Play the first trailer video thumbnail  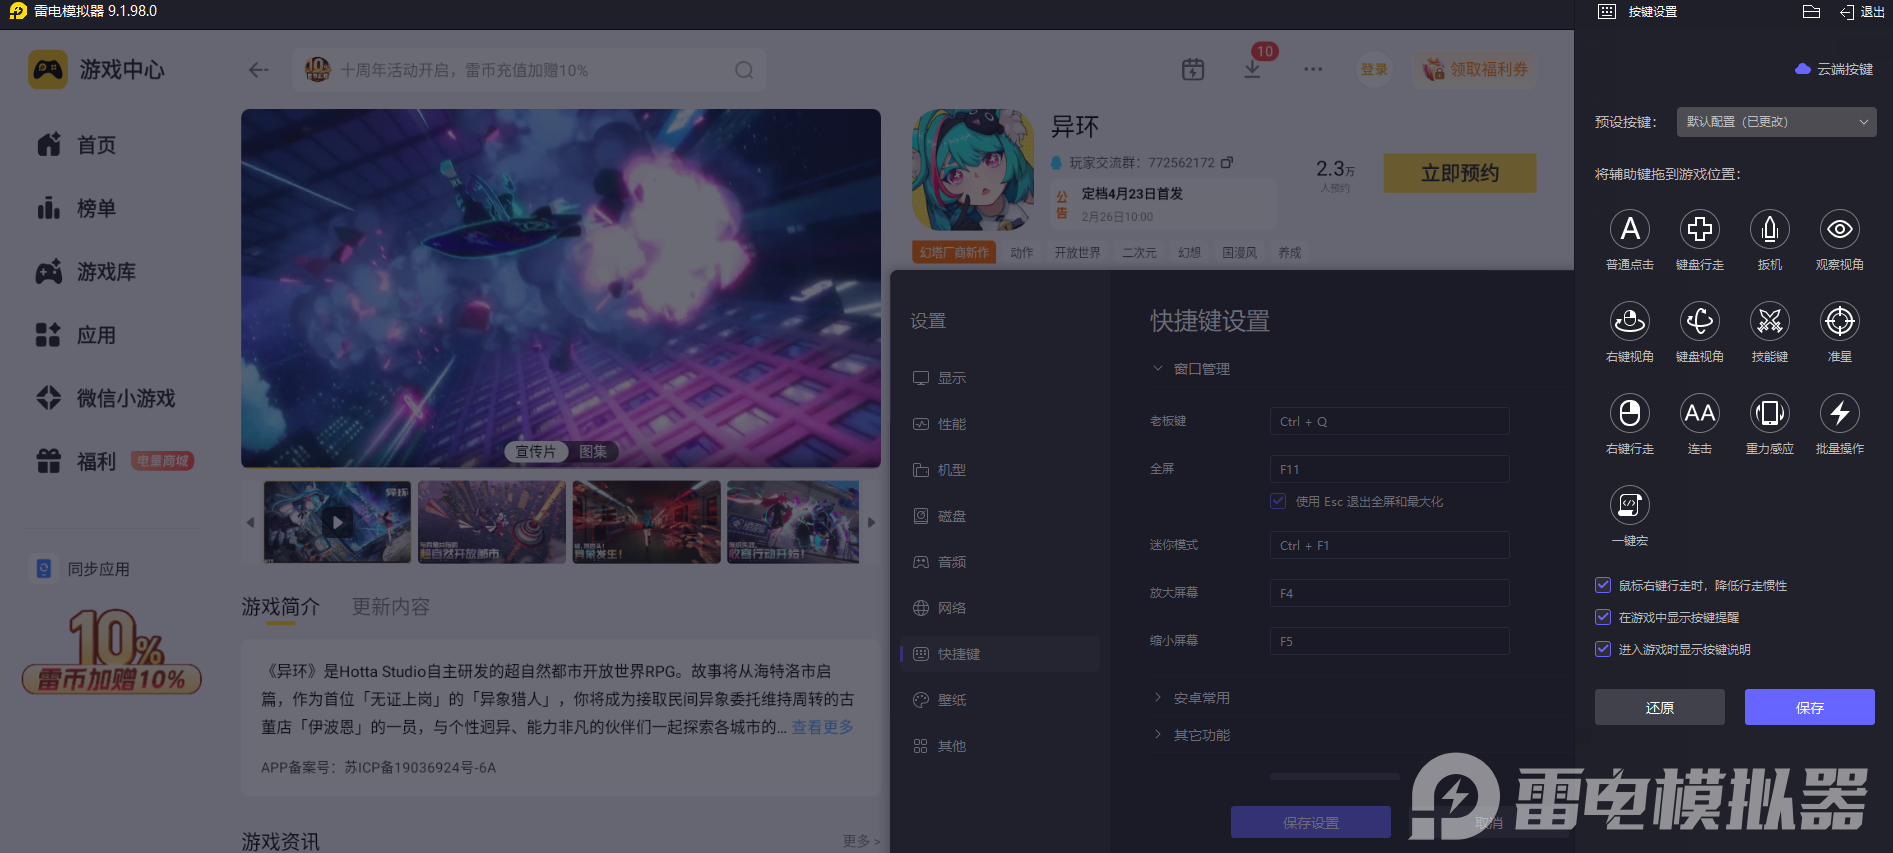(x=338, y=522)
